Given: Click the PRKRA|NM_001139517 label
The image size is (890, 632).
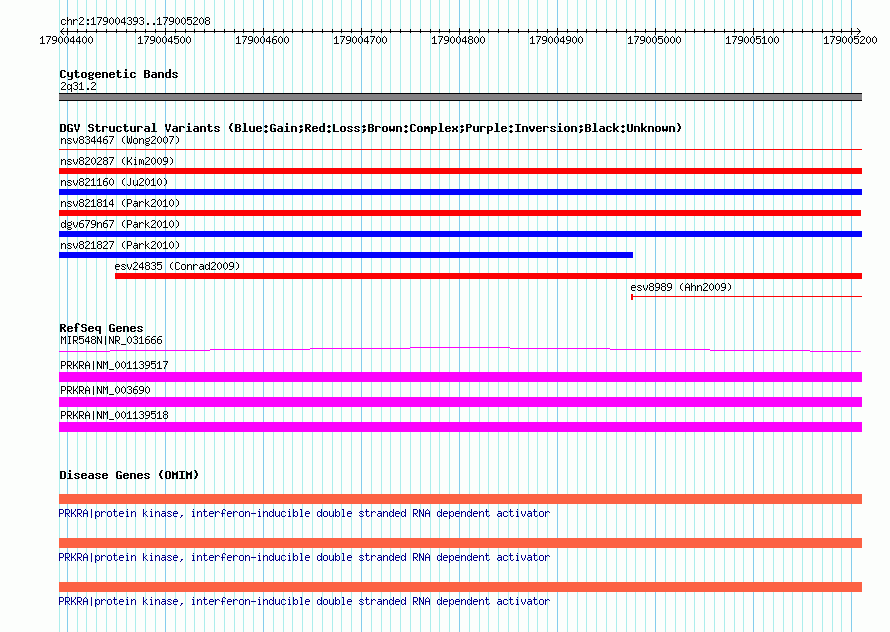Looking at the screenshot, I should [x=114, y=366].
